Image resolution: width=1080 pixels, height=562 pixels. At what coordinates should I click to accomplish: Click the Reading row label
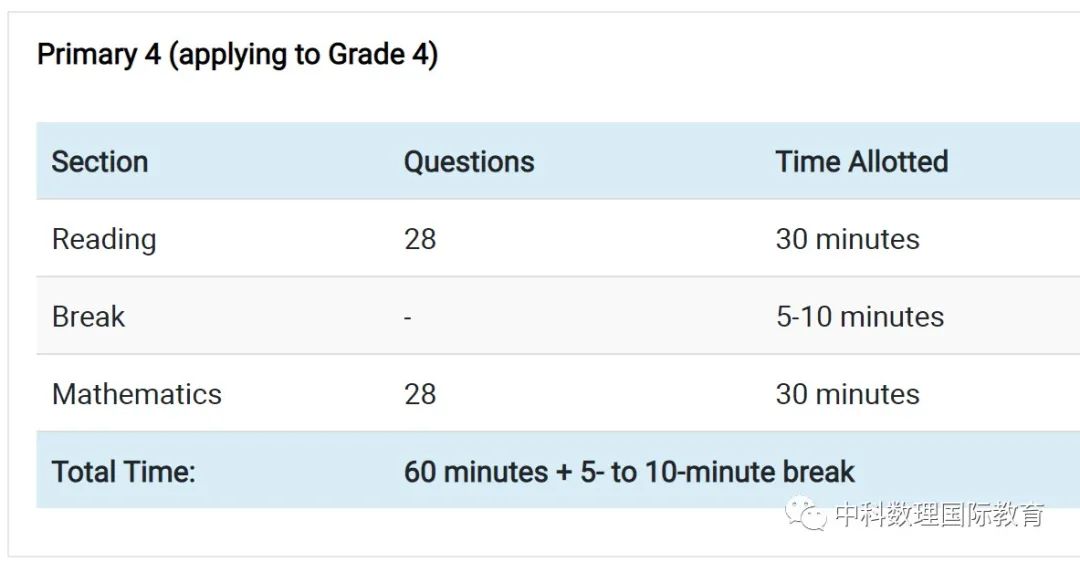(x=104, y=240)
